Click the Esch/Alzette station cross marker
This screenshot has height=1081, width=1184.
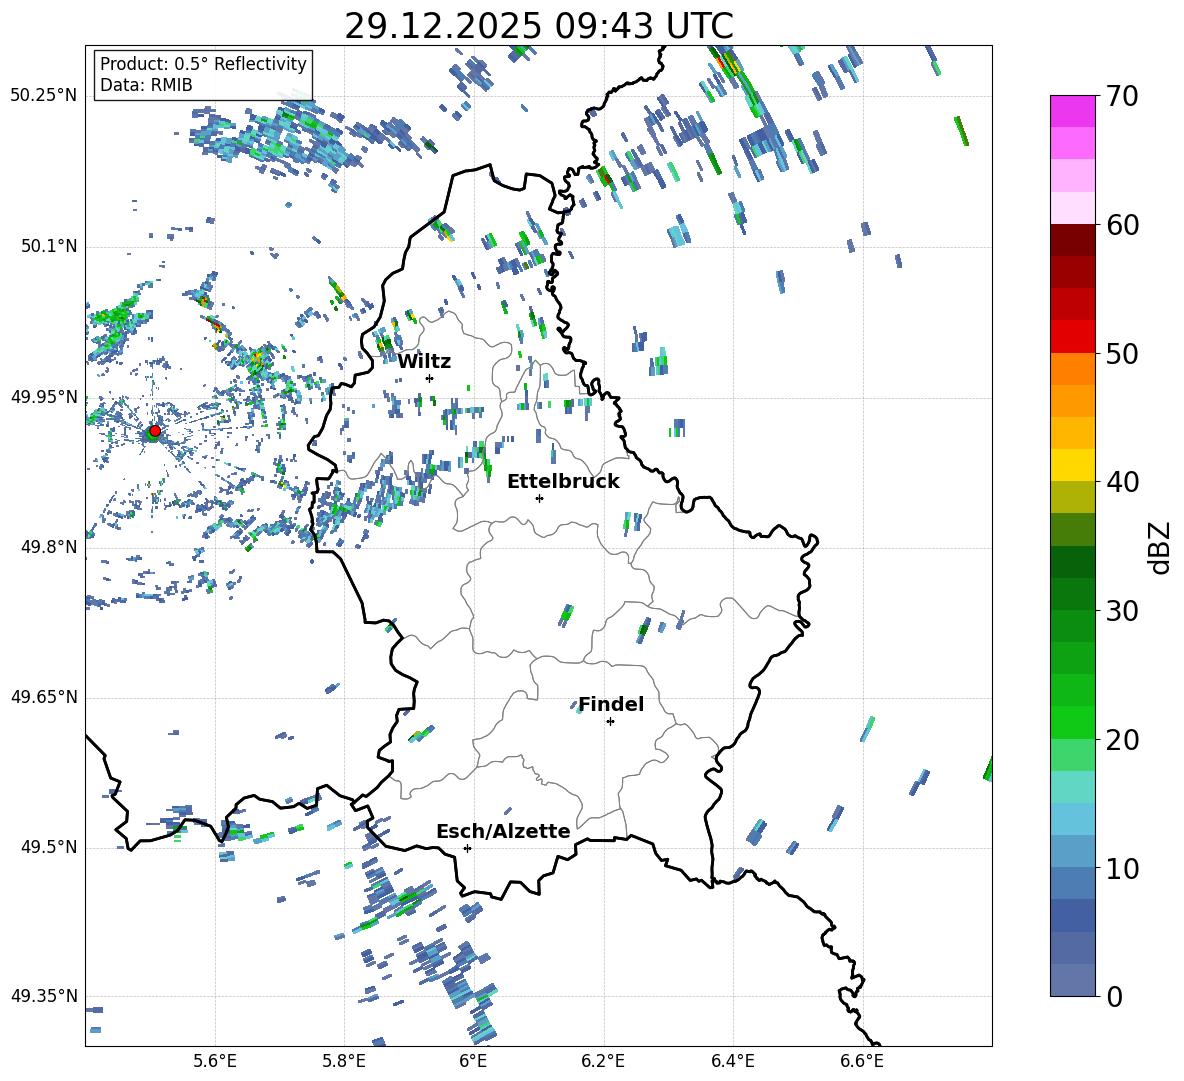point(467,848)
